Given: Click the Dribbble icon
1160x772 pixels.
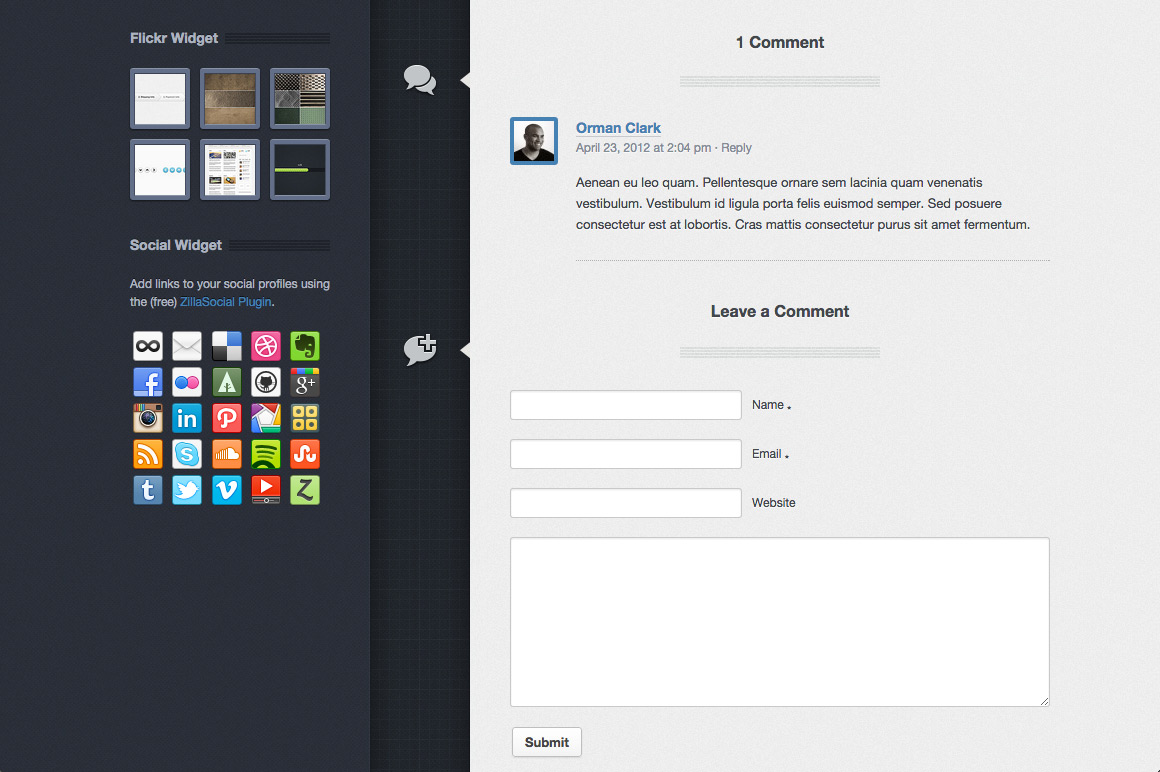Looking at the screenshot, I should click(265, 346).
